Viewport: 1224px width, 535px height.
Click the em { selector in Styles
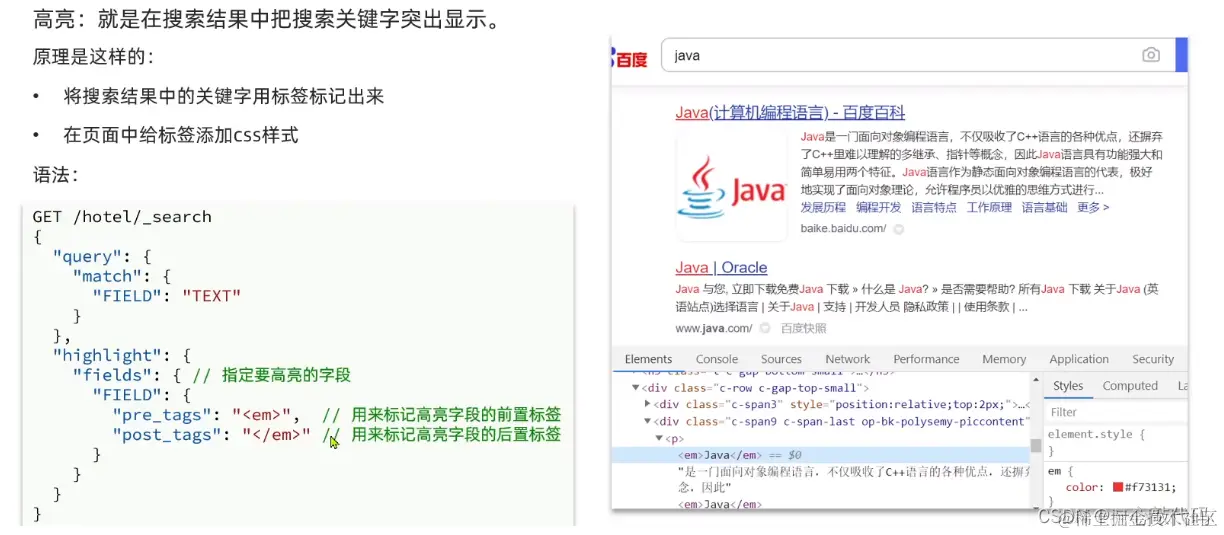point(1061,470)
